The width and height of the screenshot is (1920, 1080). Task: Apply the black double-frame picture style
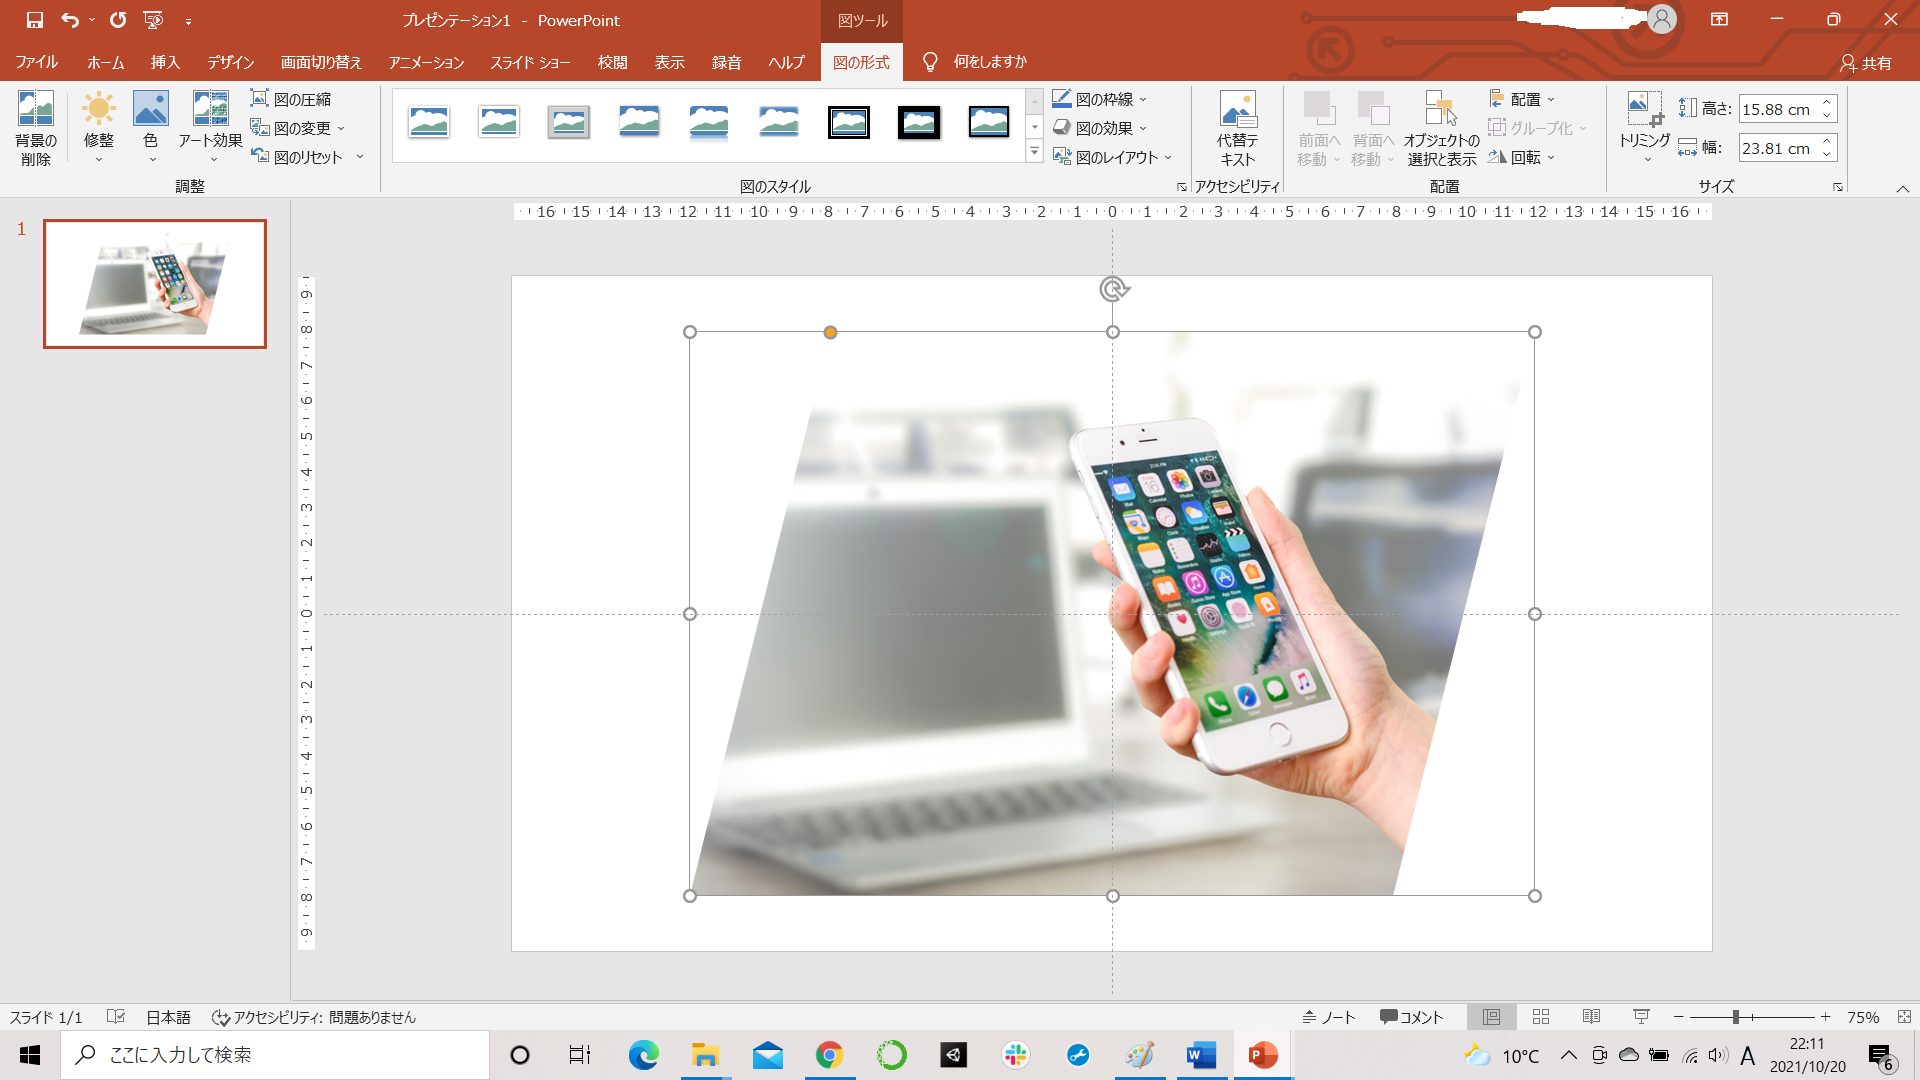[849, 123]
